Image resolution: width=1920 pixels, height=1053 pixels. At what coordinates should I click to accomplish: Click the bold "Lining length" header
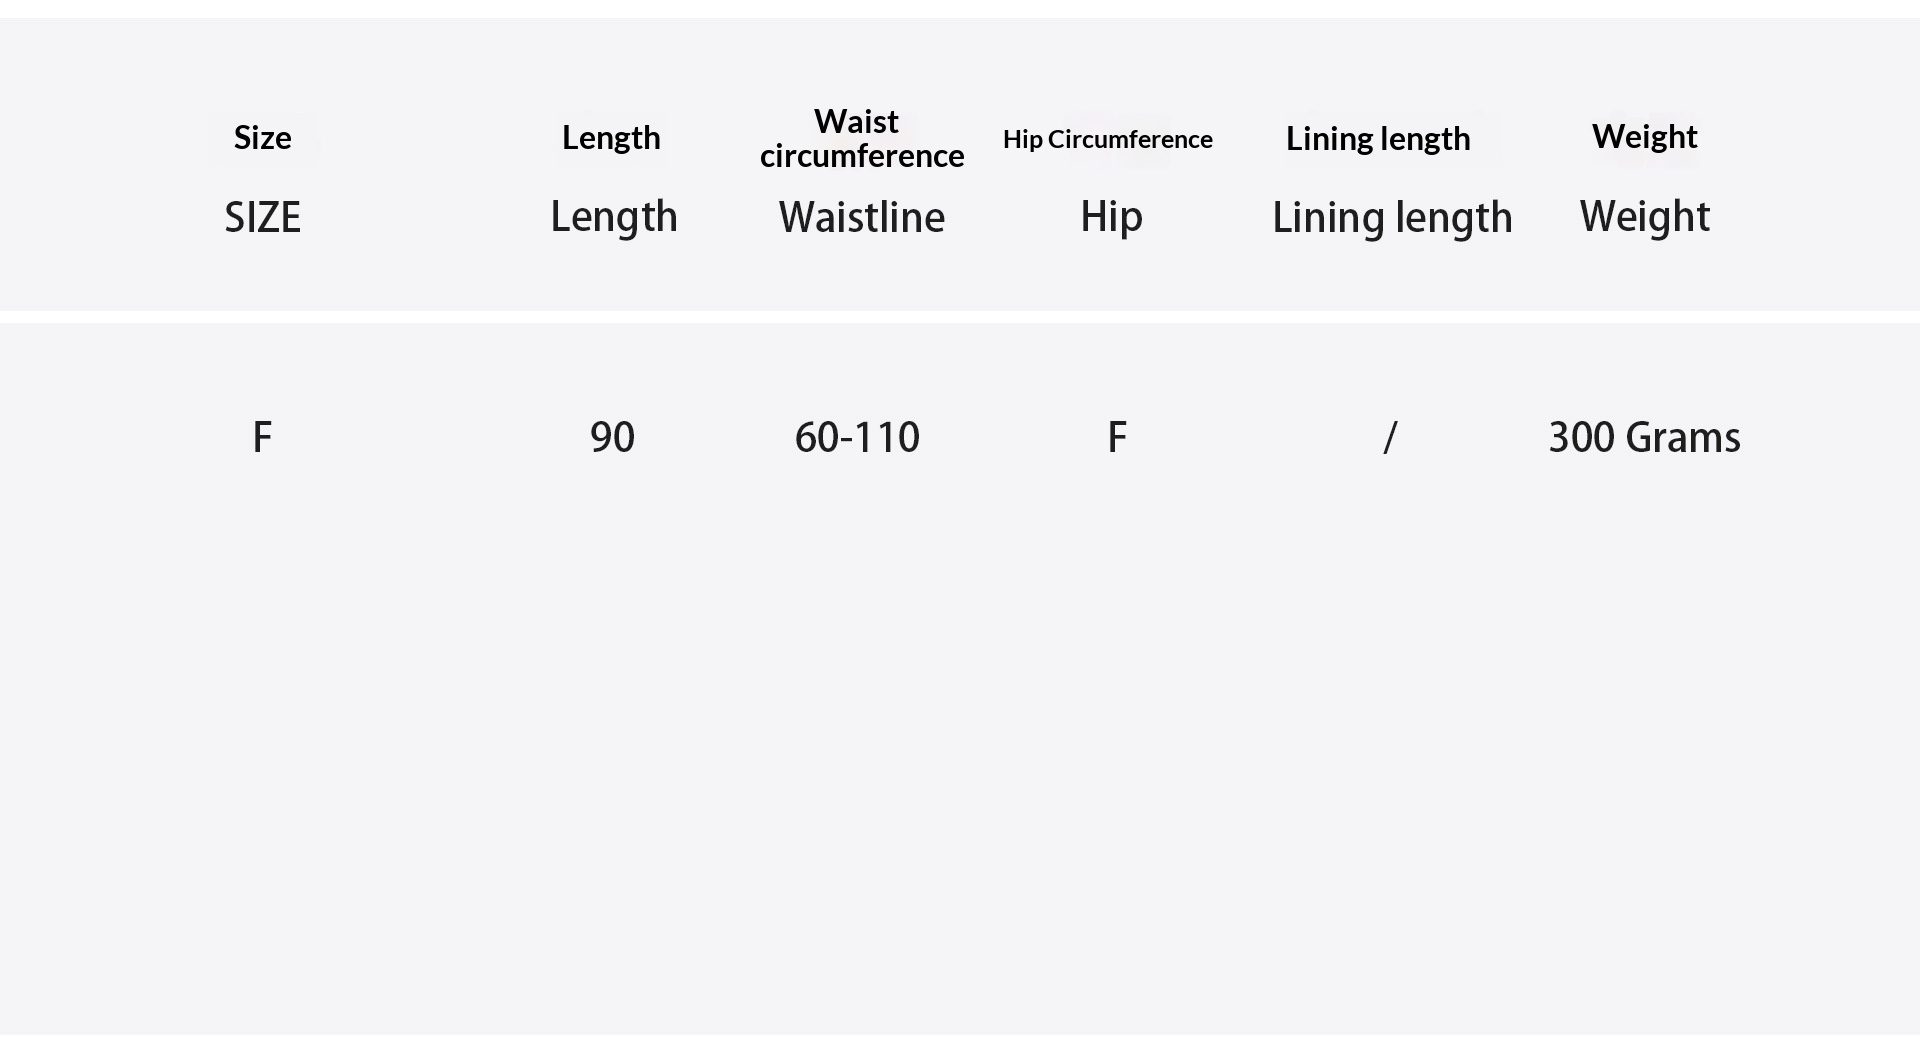pos(1377,139)
